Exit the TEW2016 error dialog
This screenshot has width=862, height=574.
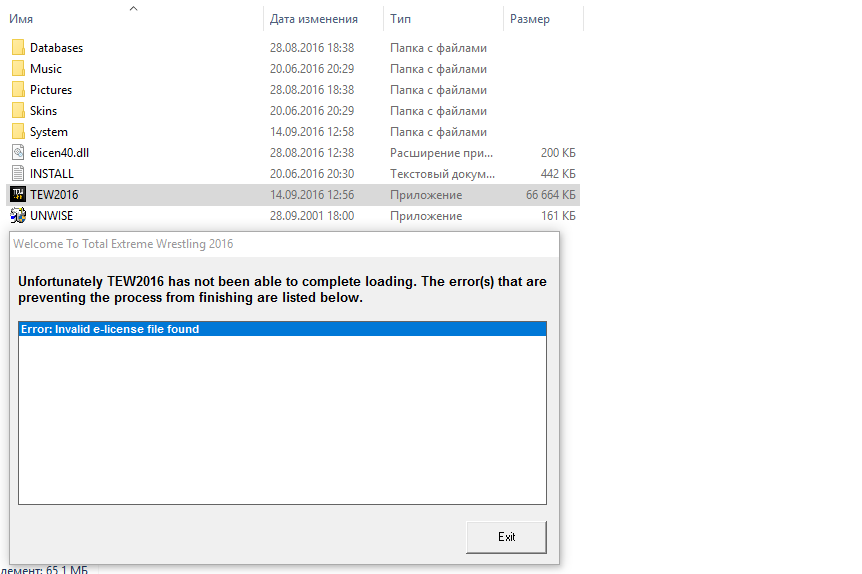click(x=506, y=537)
